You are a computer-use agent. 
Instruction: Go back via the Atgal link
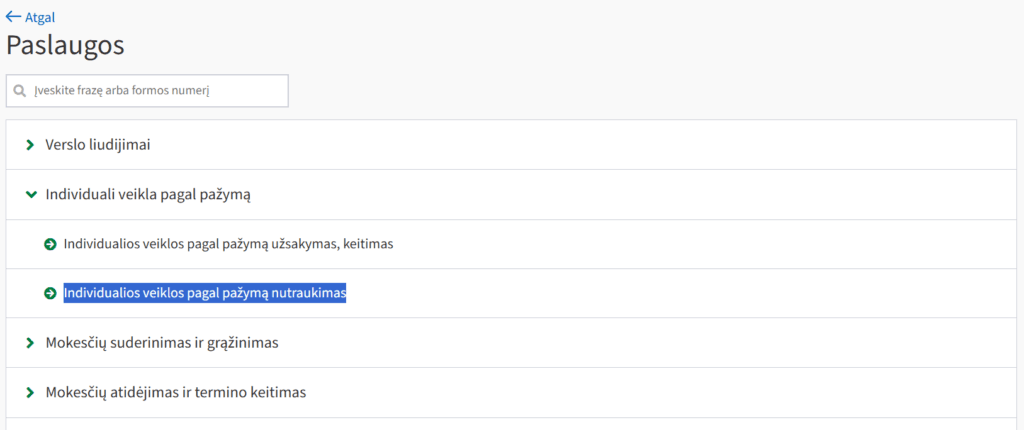[x=40, y=18]
